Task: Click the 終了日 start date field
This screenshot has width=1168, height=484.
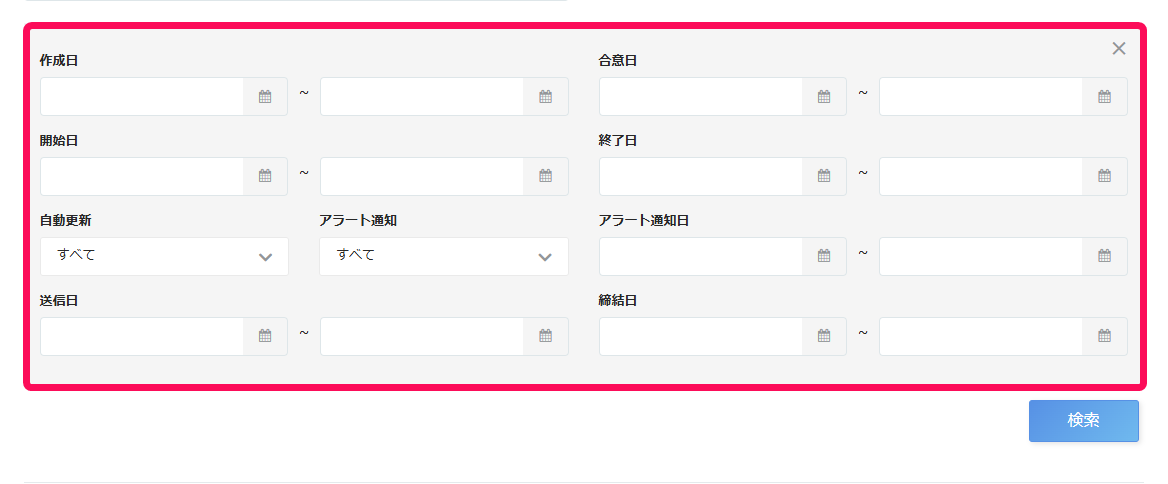Action: [701, 176]
